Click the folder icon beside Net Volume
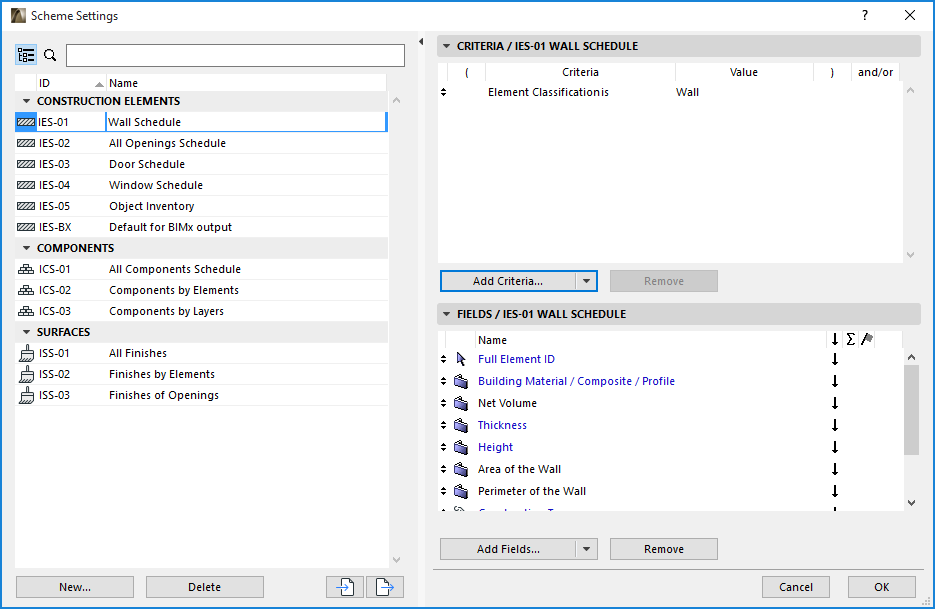This screenshot has height=609, width=935. point(461,403)
